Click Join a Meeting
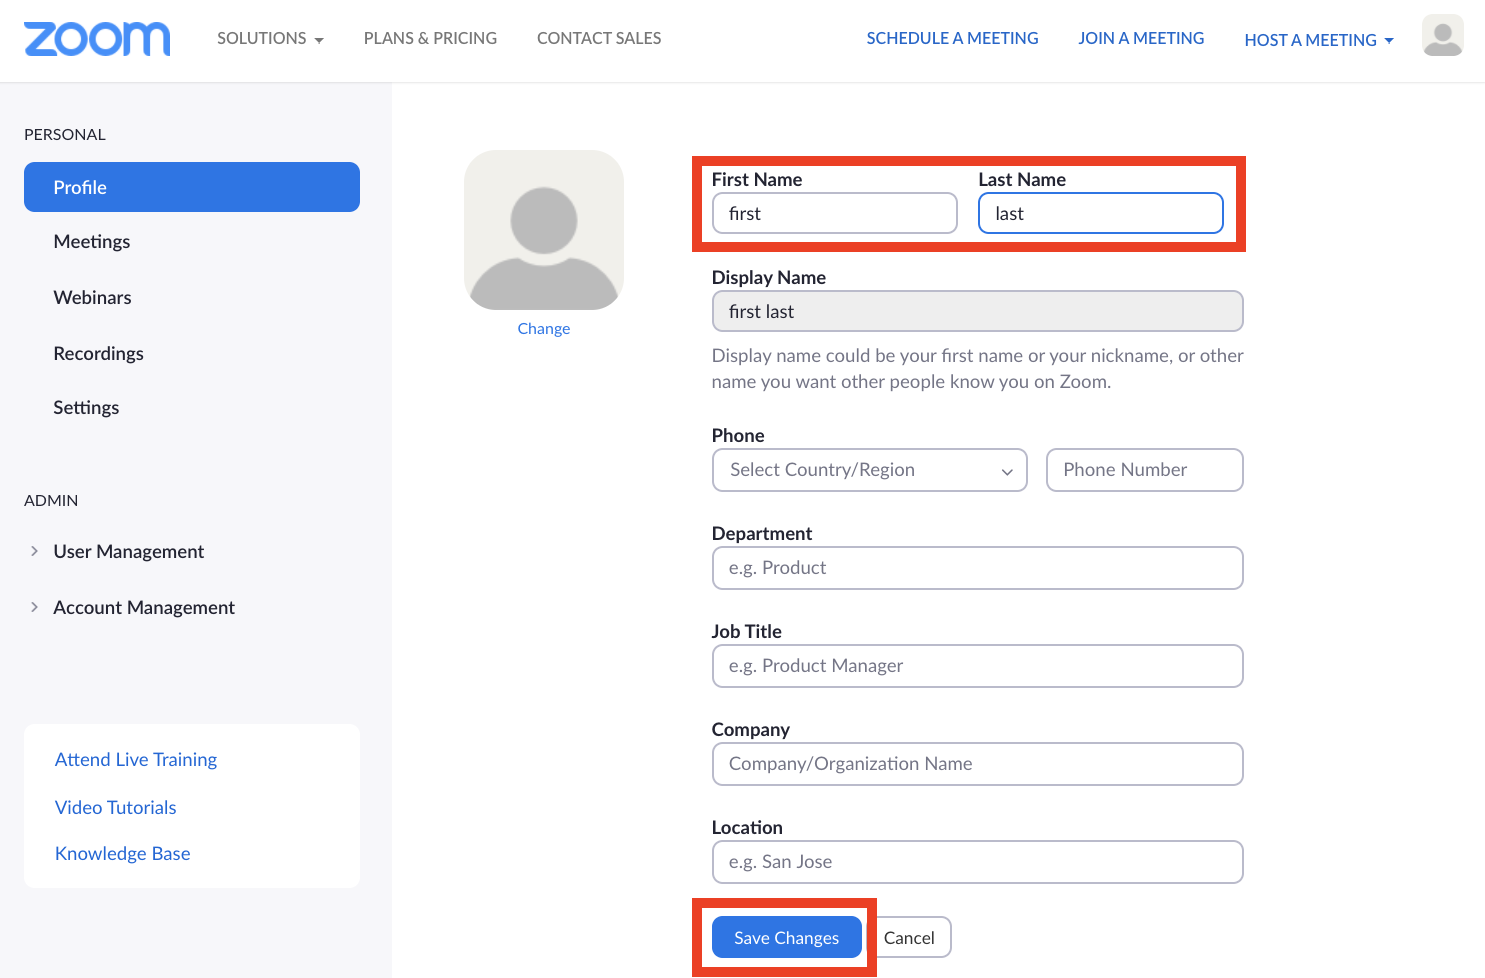1485x978 pixels. pyautogui.click(x=1141, y=38)
